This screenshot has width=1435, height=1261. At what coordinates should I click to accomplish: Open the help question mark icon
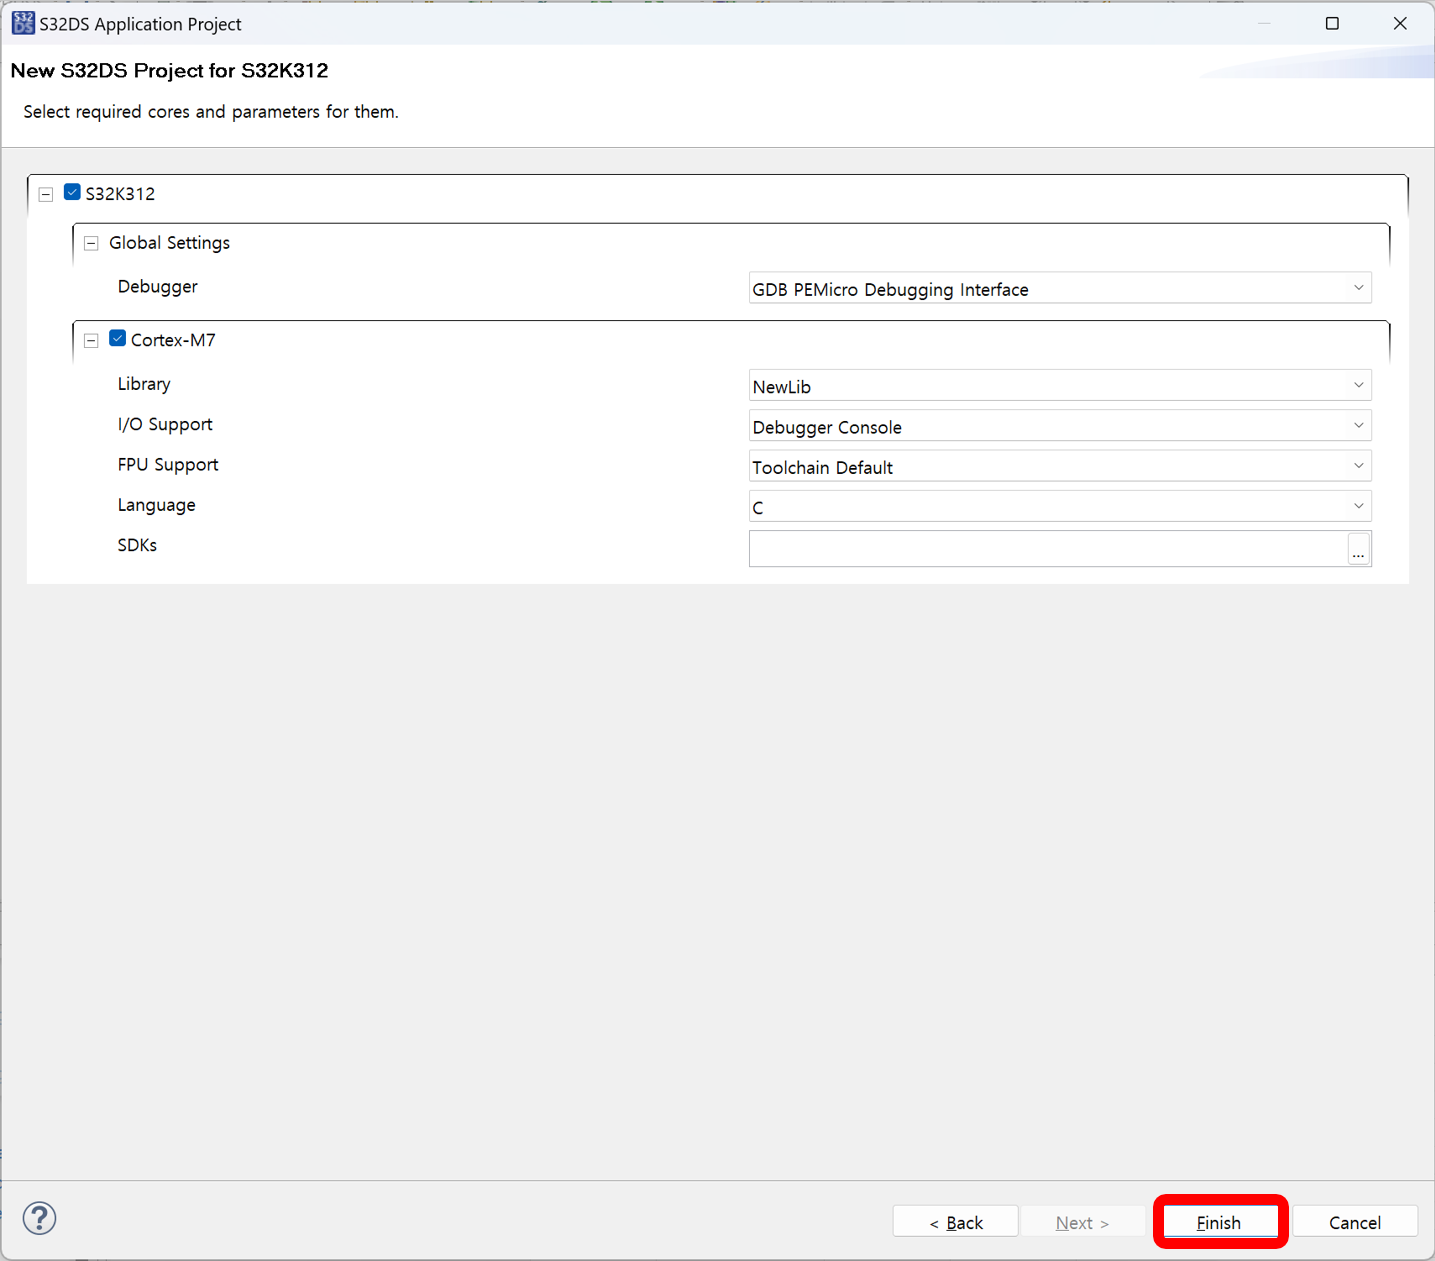point(39,1218)
